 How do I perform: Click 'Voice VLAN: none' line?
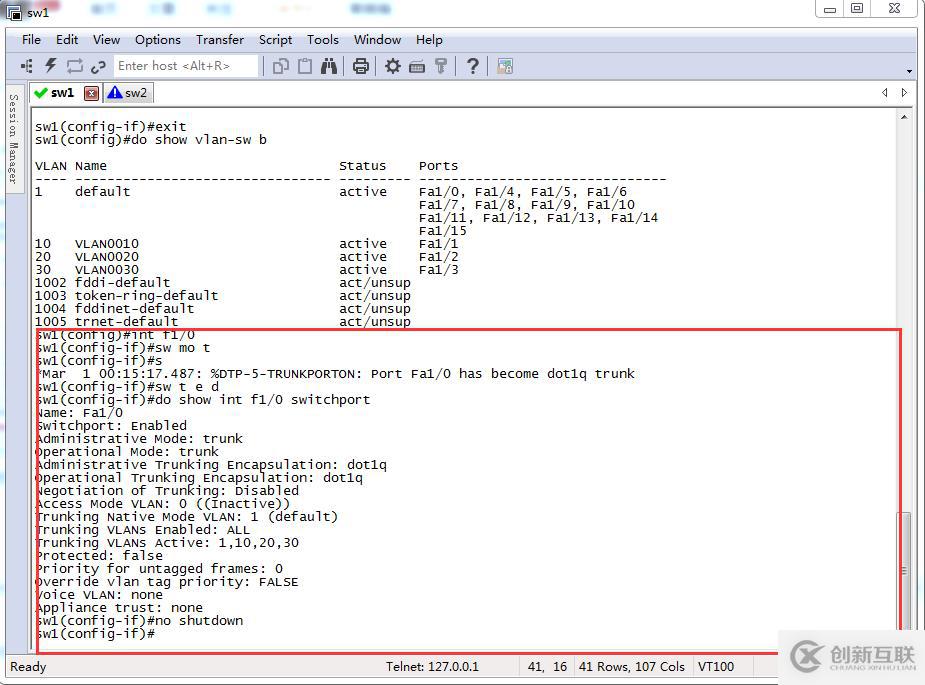click(x=100, y=594)
